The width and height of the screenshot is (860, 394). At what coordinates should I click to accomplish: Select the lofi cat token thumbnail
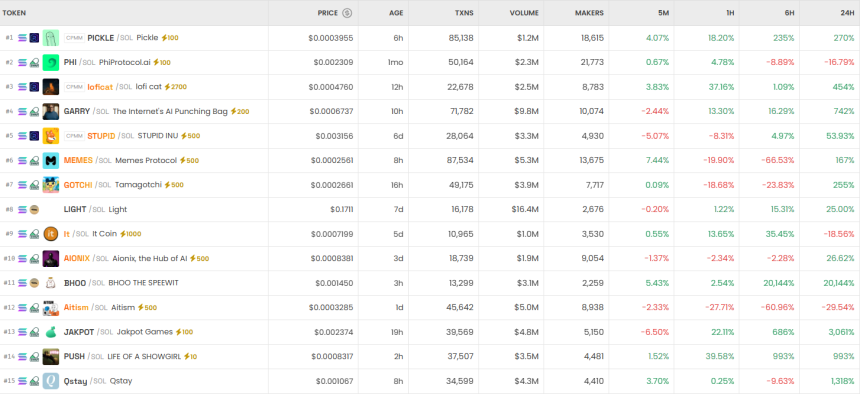pyautogui.click(x=51, y=87)
